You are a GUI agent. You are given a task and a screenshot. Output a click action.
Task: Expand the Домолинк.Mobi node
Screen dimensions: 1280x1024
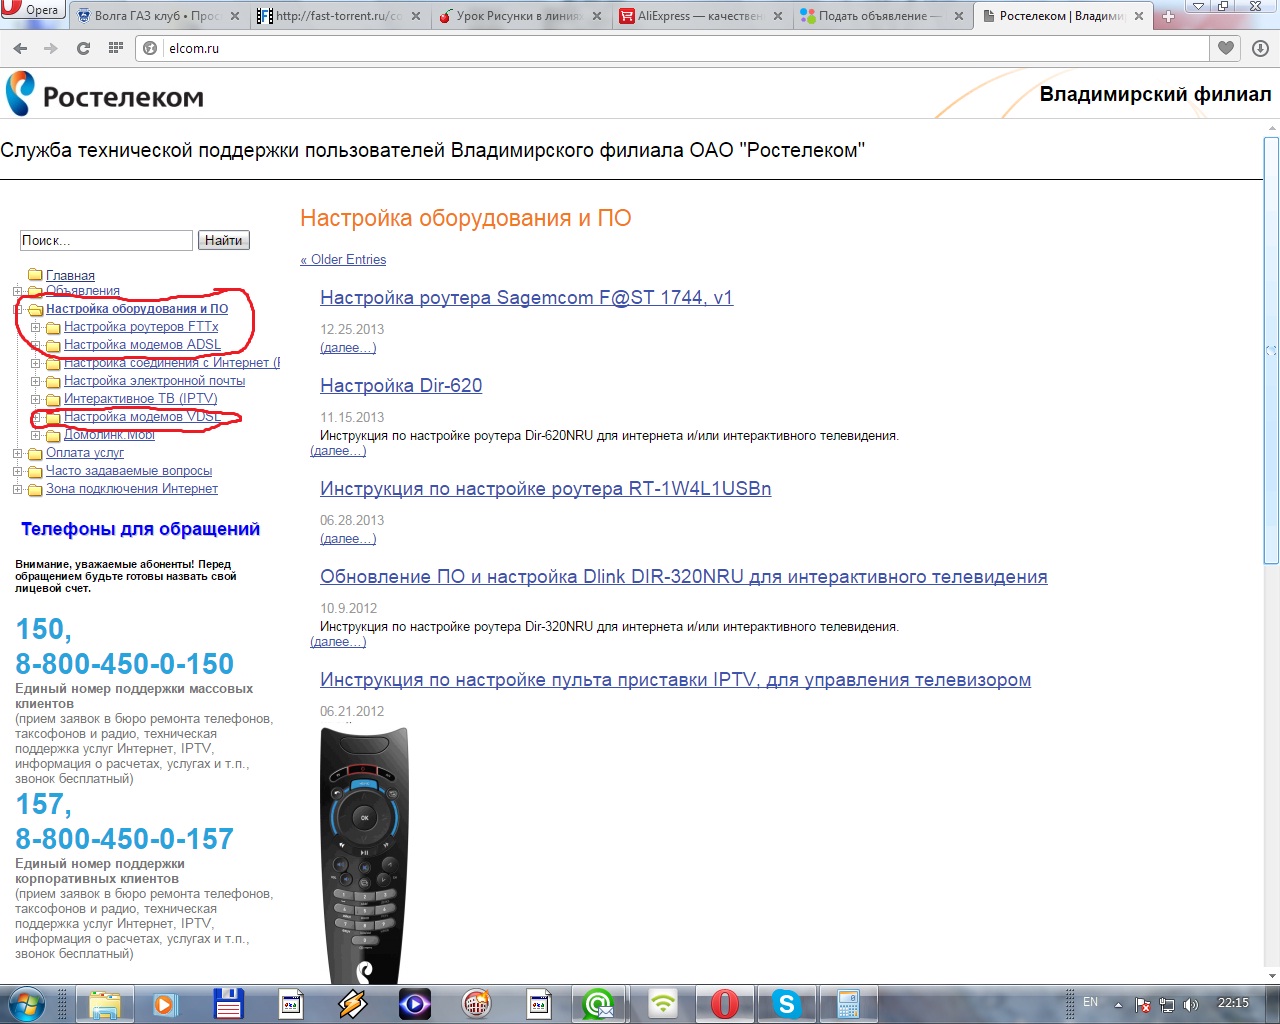click(x=35, y=435)
